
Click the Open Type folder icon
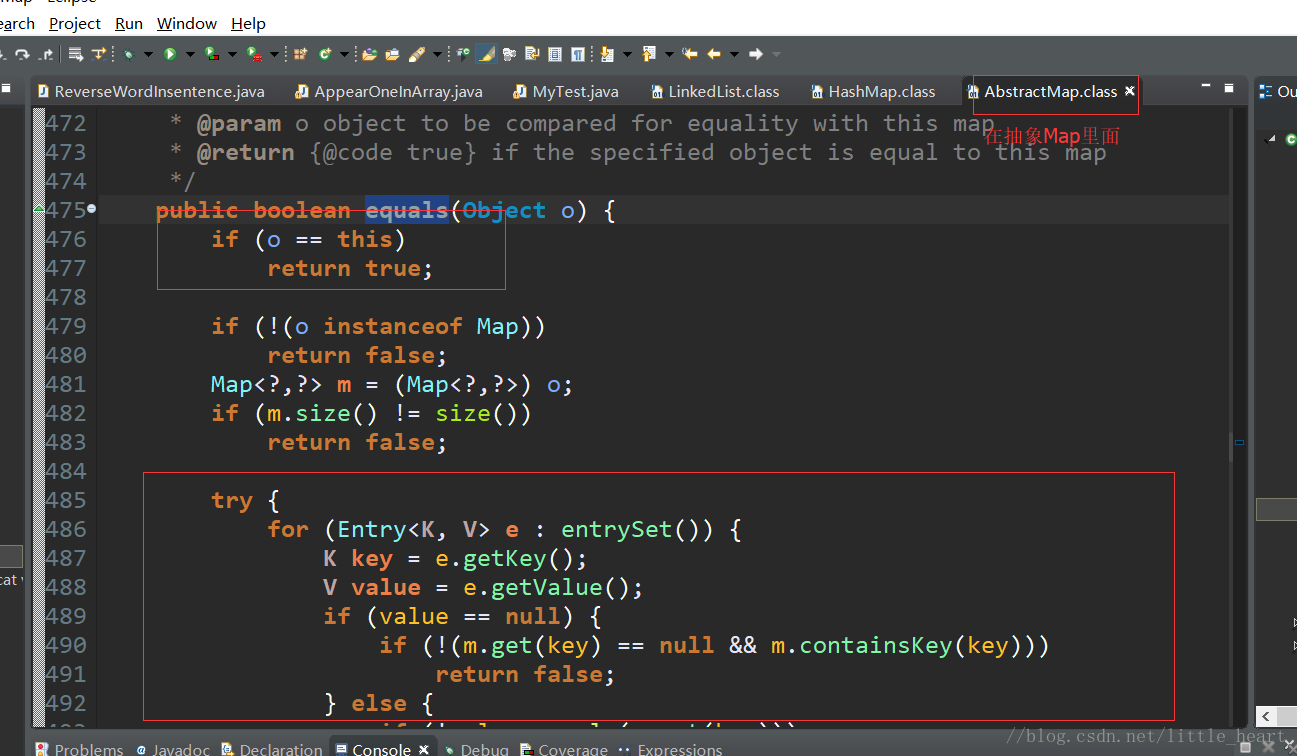click(x=369, y=53)
